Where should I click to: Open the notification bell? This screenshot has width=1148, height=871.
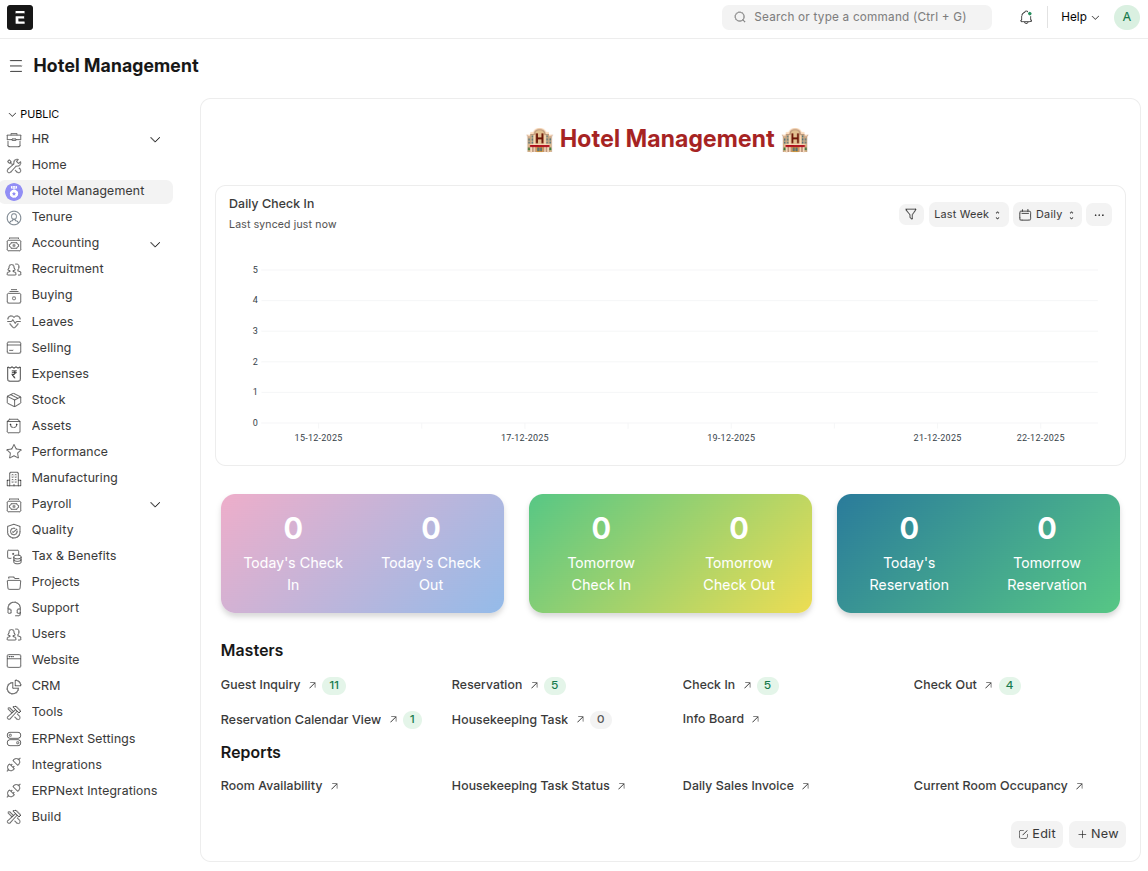pyautogui.click(x=1026, y=17)
